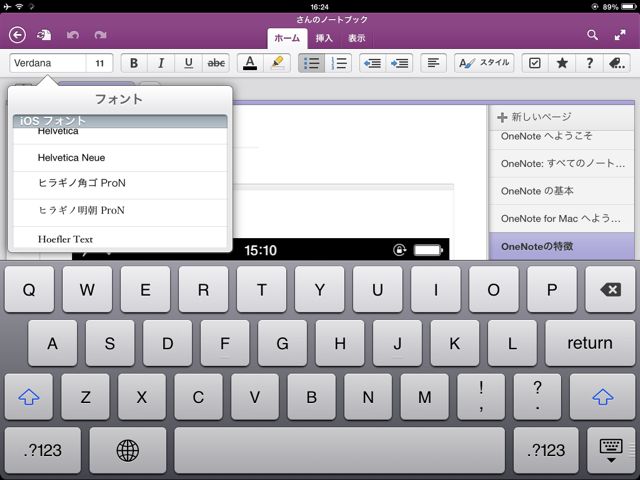Open the OneNote へようこそ page
Viewport: 640px width, 480px height.
pos(562,140)
